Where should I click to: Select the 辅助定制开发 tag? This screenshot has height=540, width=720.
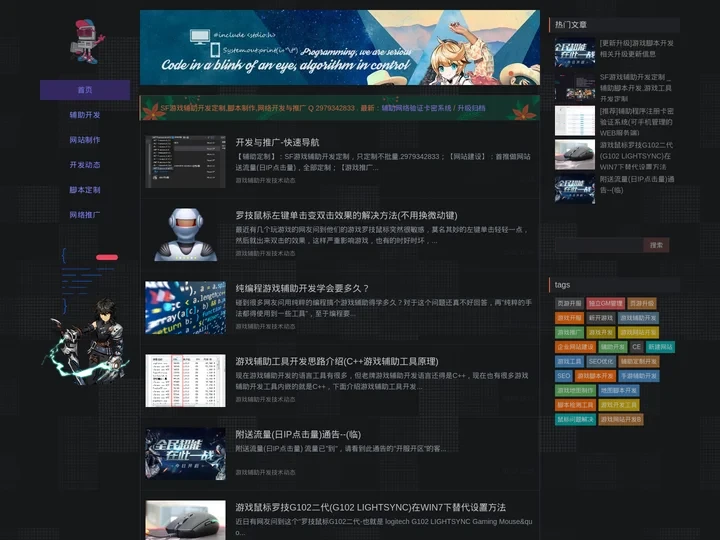point(639,361)
